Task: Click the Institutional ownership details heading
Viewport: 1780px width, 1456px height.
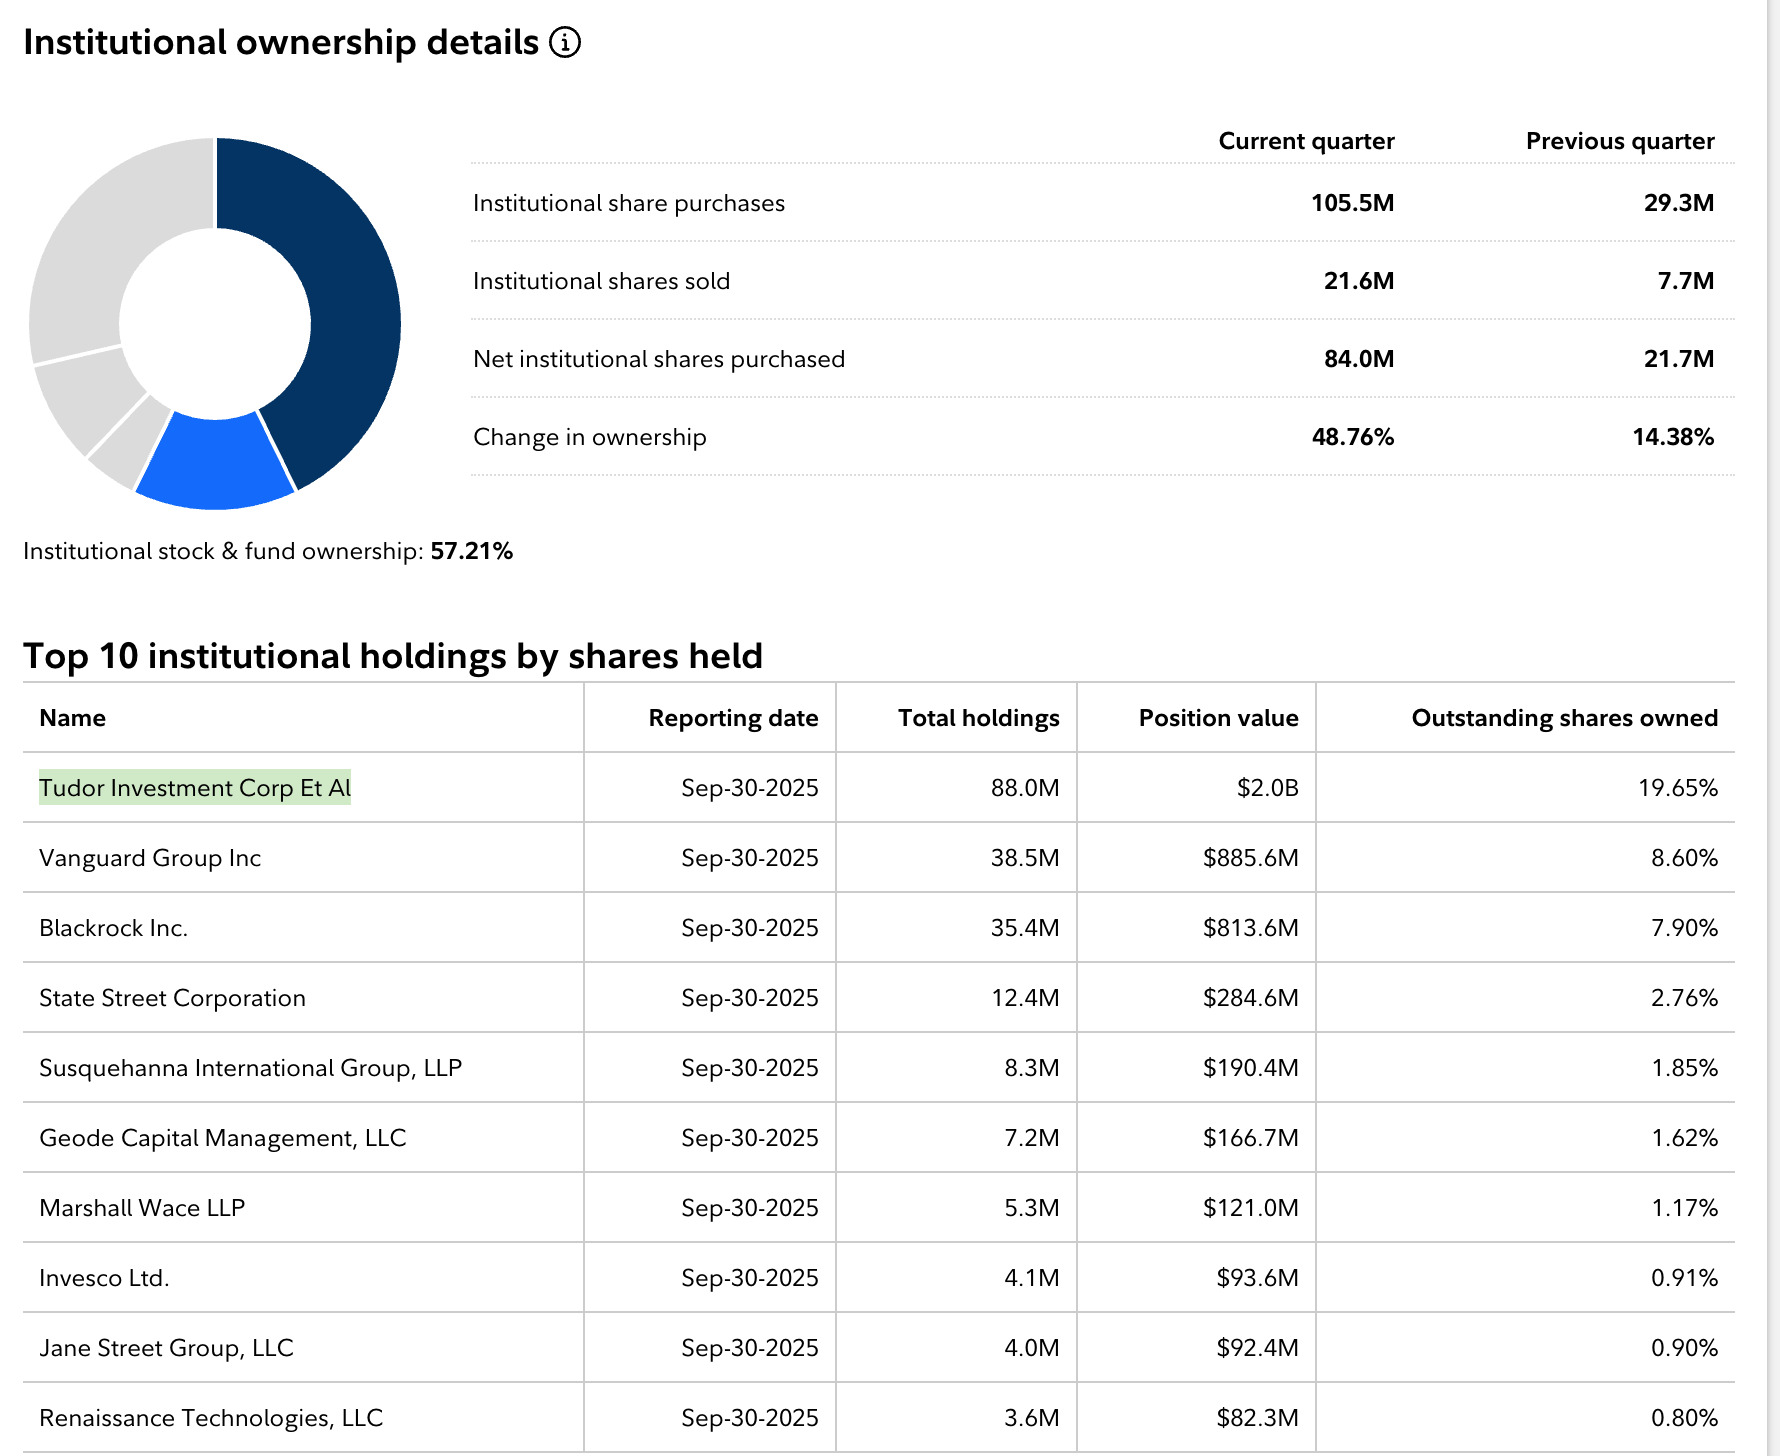Action: coord(281,43)
